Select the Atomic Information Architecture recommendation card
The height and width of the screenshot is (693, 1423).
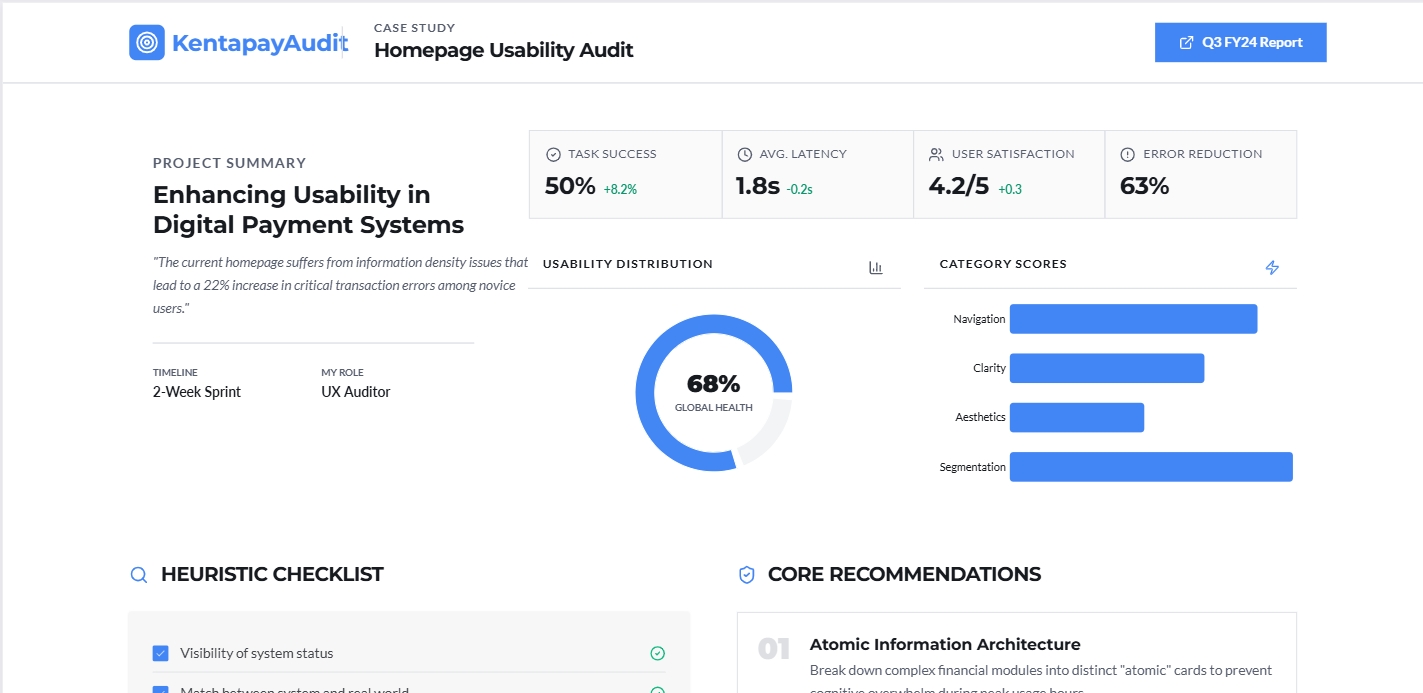click(1017, 653)
